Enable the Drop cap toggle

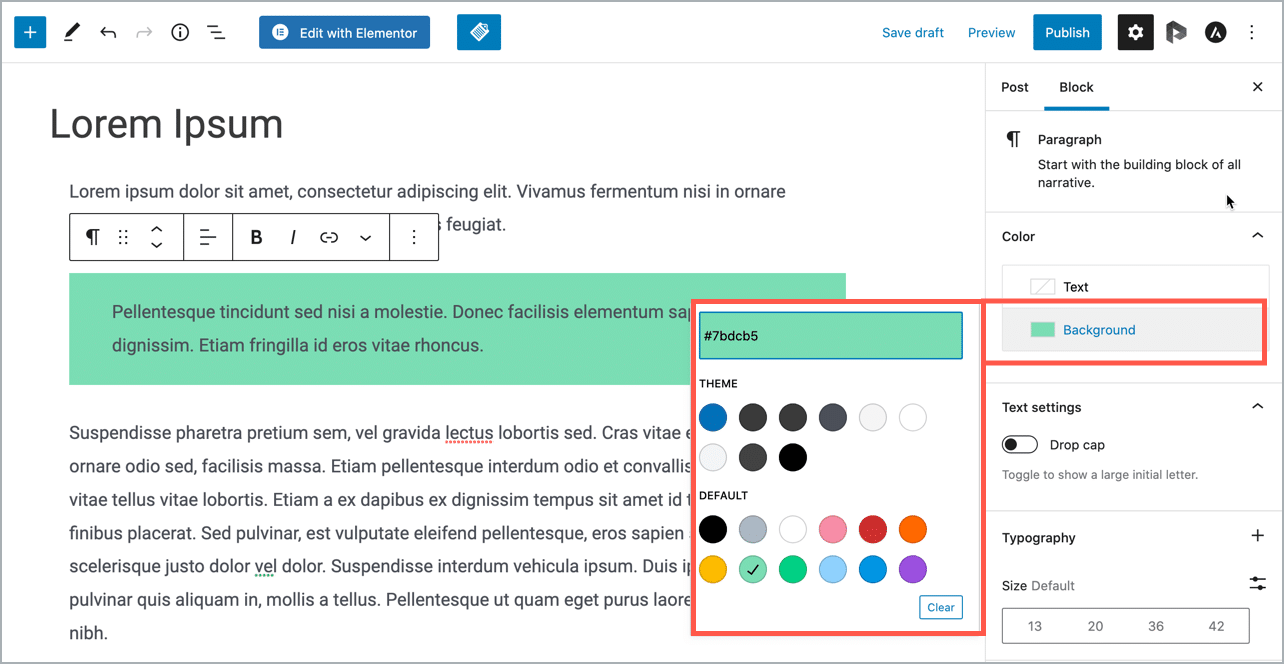coord(1019,444)
